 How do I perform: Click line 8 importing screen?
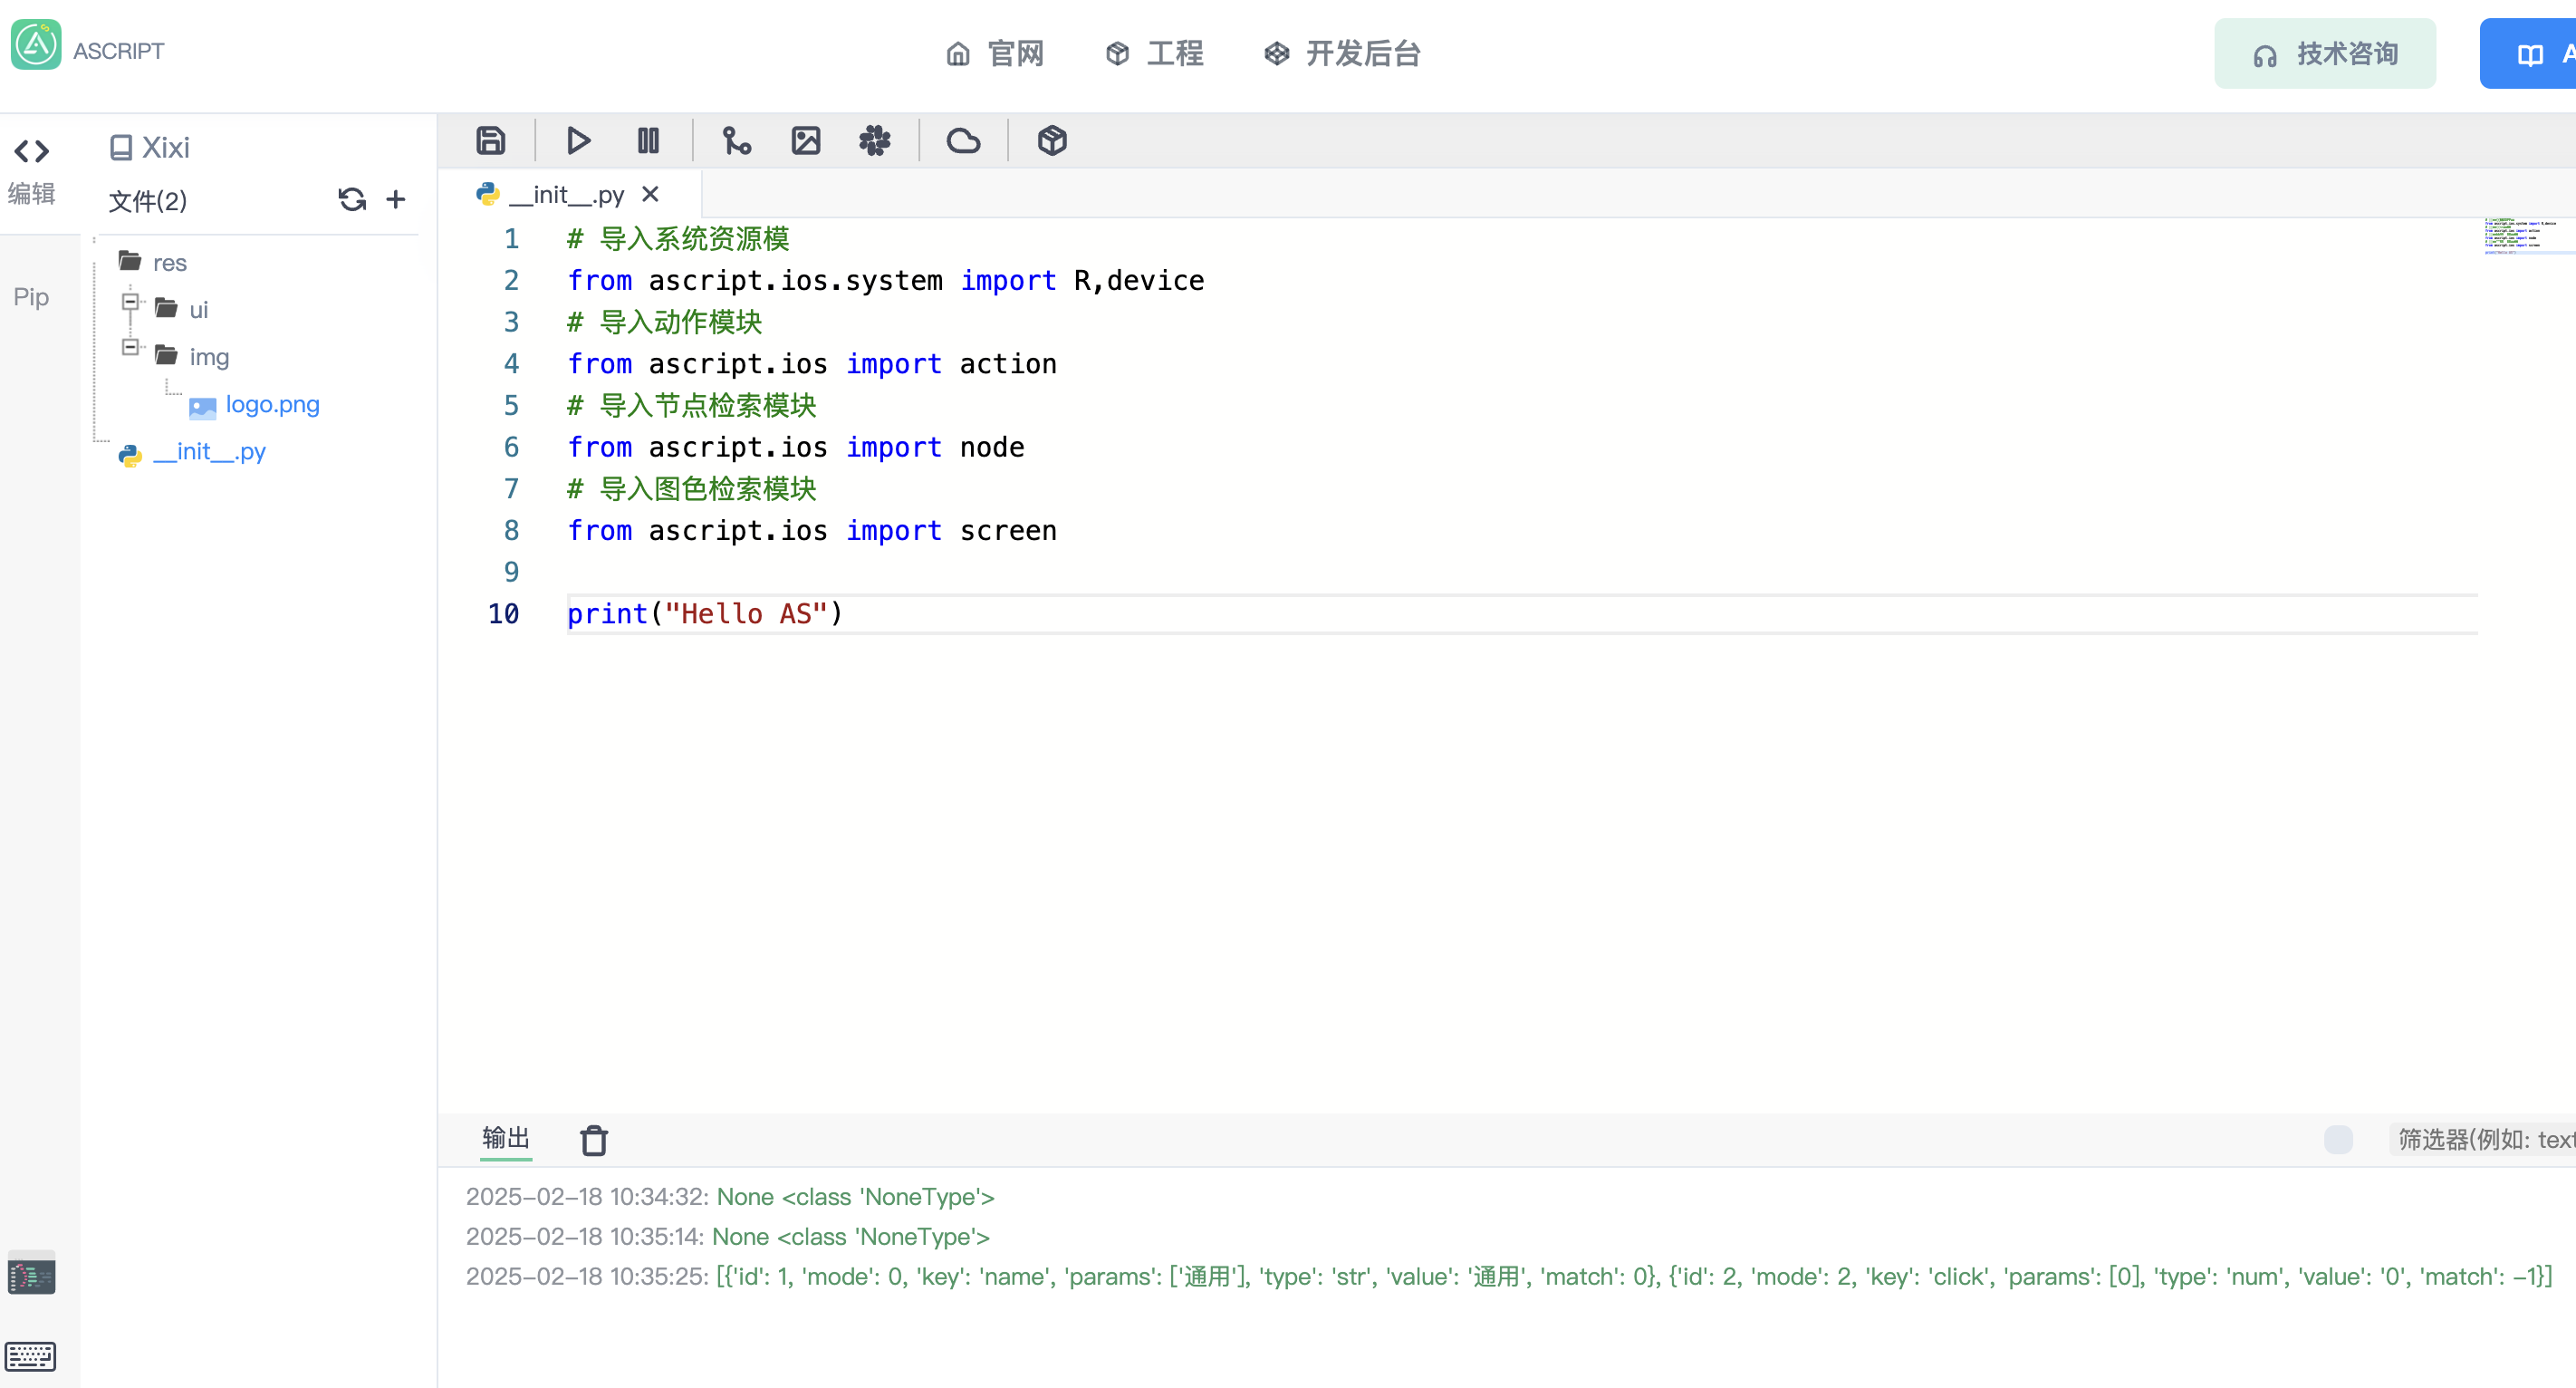812,531
